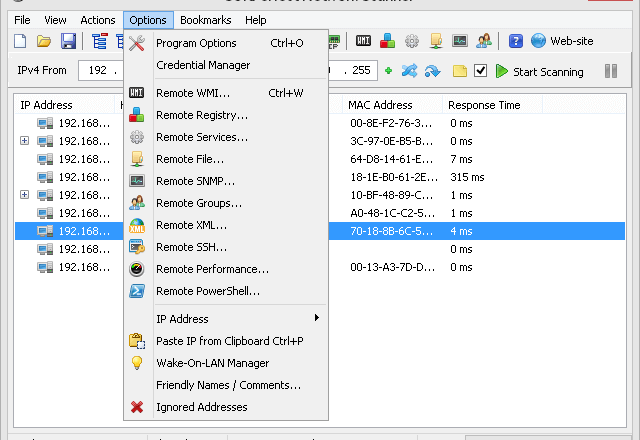The height and width of the screenshot is (440, 640).
Task: Expand the second IP address tree row
Action: [25, 141]
